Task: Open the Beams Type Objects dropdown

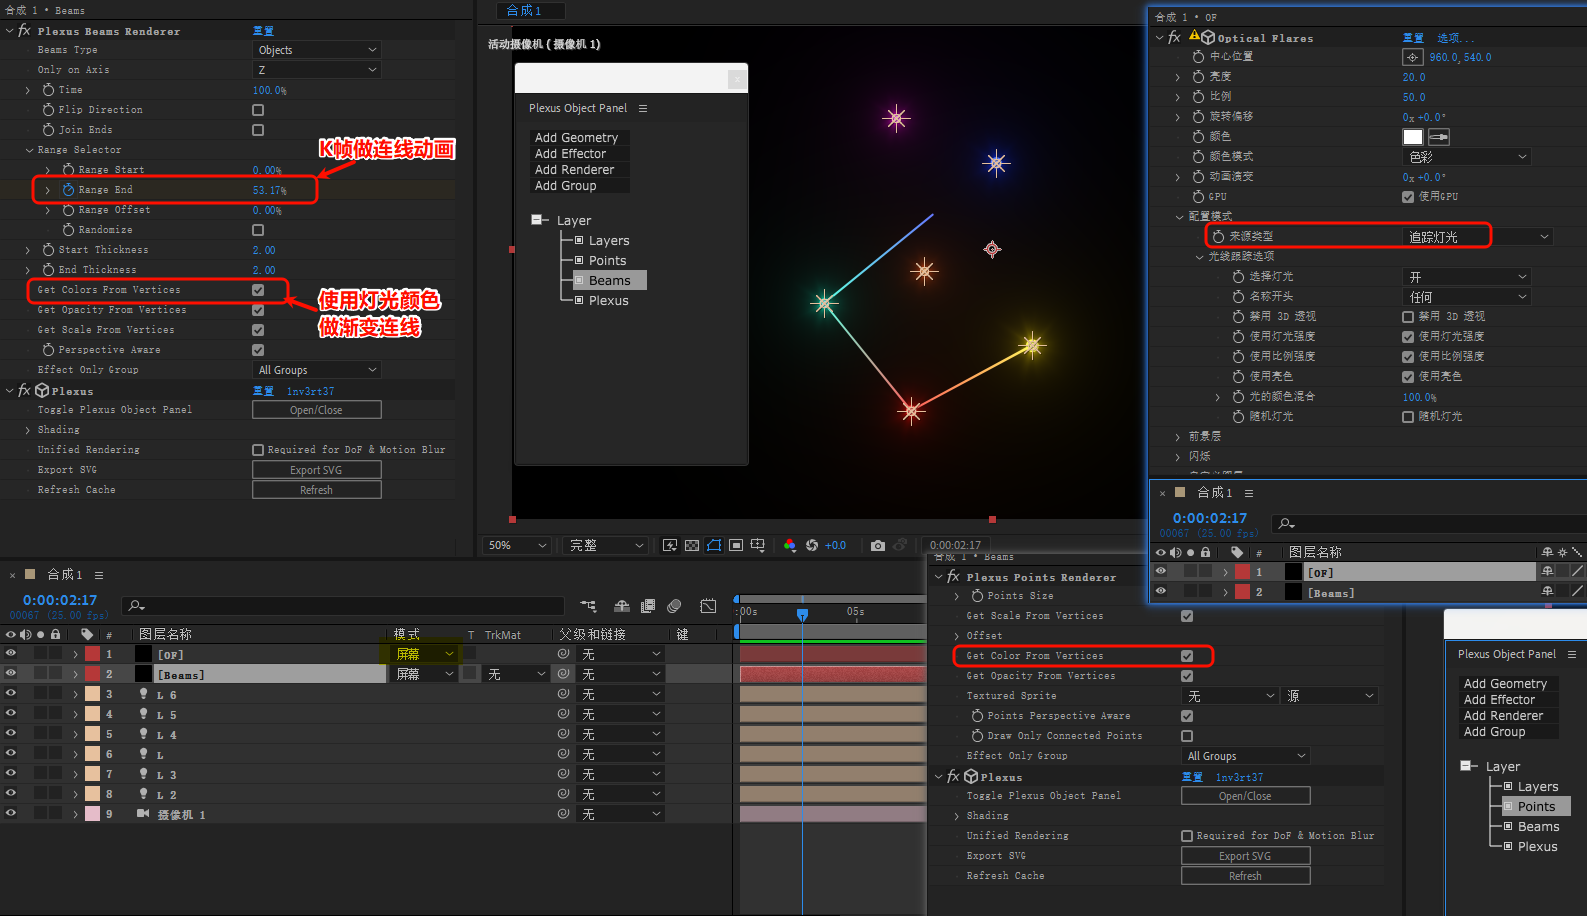Action: click(x=317, y=50)
